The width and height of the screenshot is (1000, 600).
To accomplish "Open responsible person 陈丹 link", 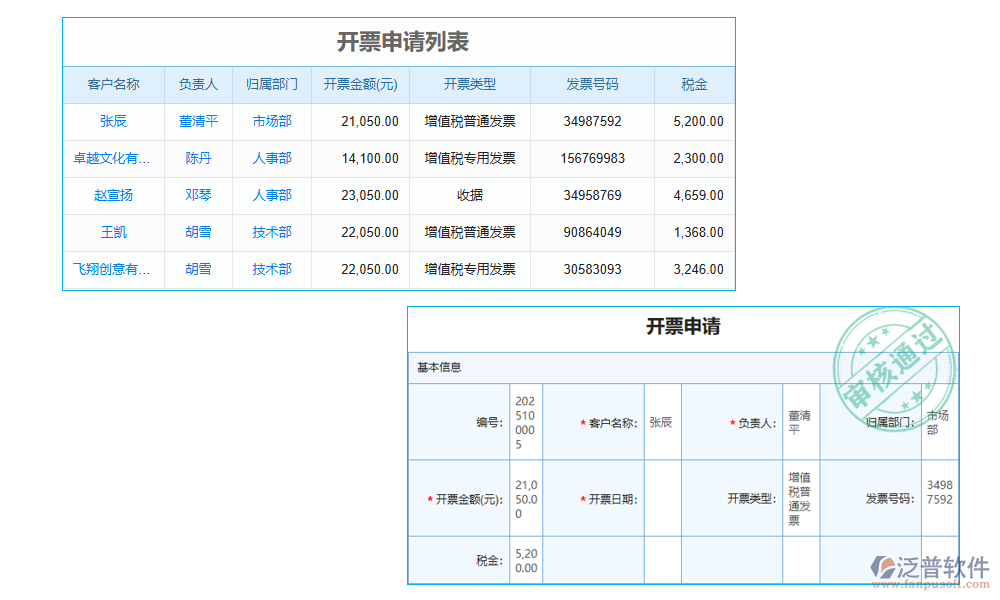I will (198, 158).
